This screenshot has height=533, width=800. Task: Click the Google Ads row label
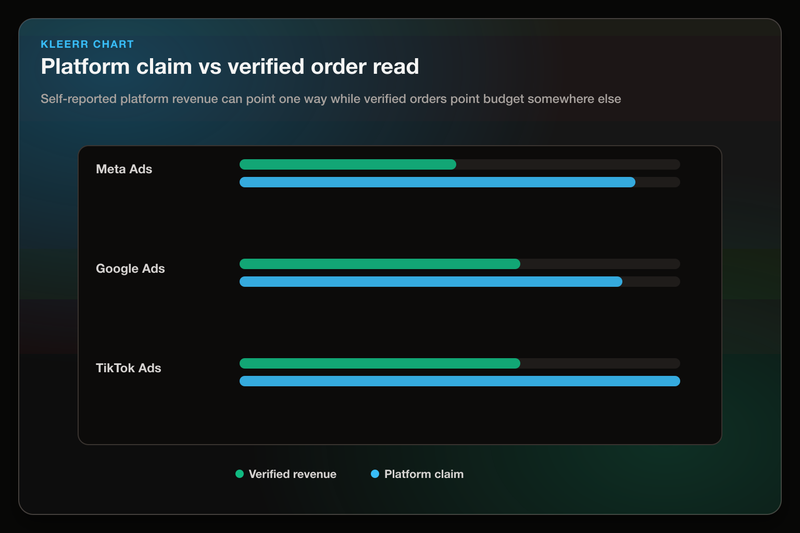tap(130, 269)
